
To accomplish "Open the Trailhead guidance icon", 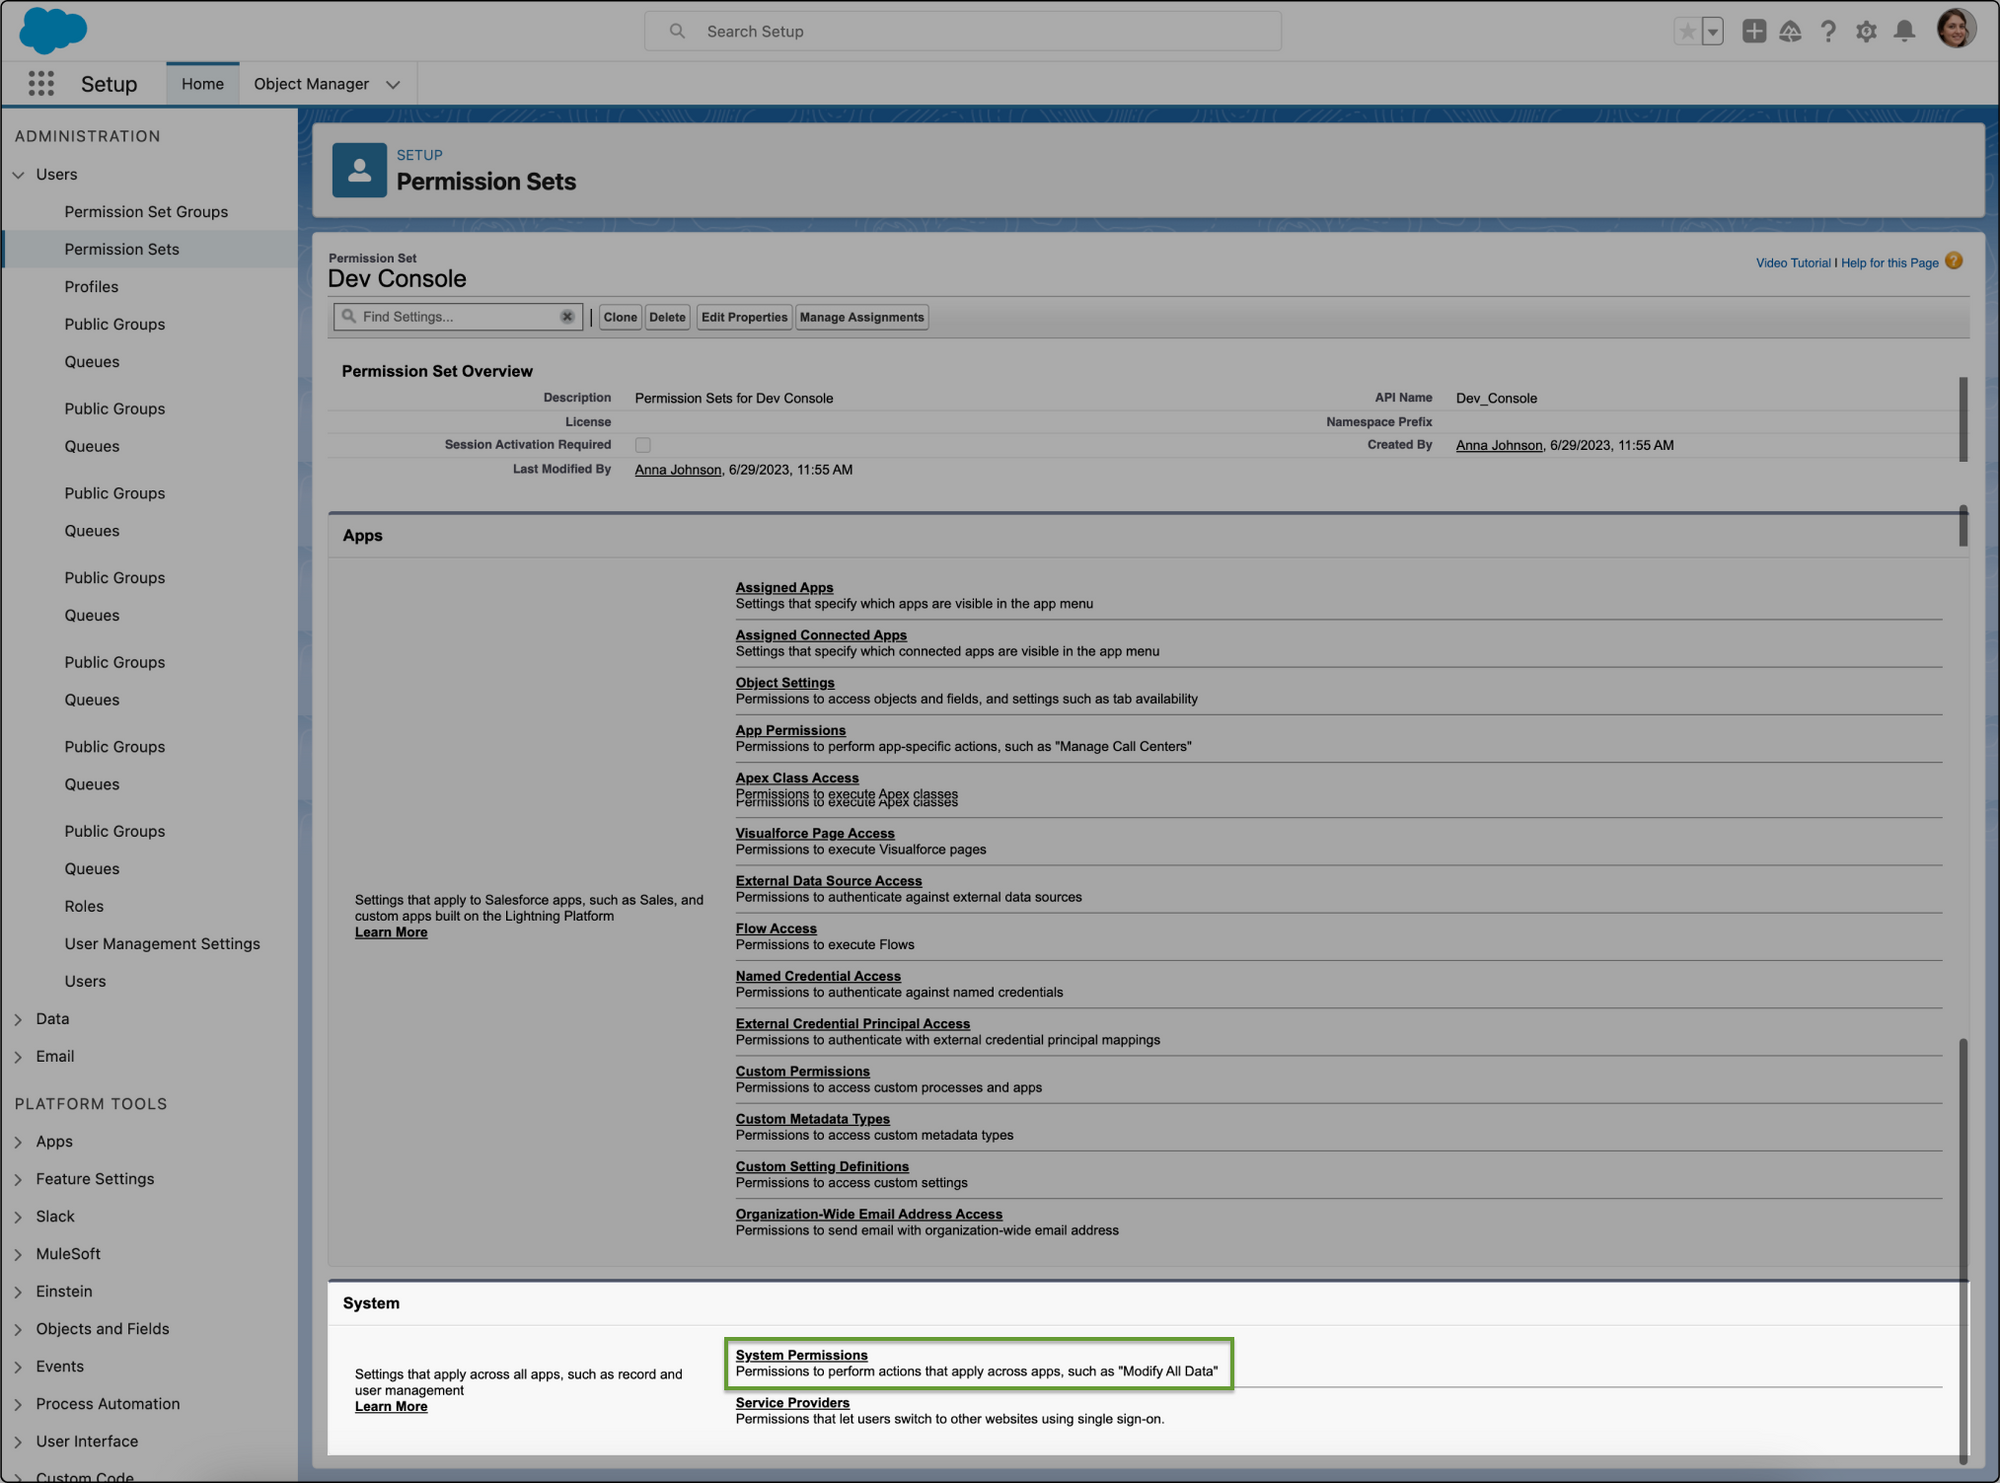I will (1790, 31).
